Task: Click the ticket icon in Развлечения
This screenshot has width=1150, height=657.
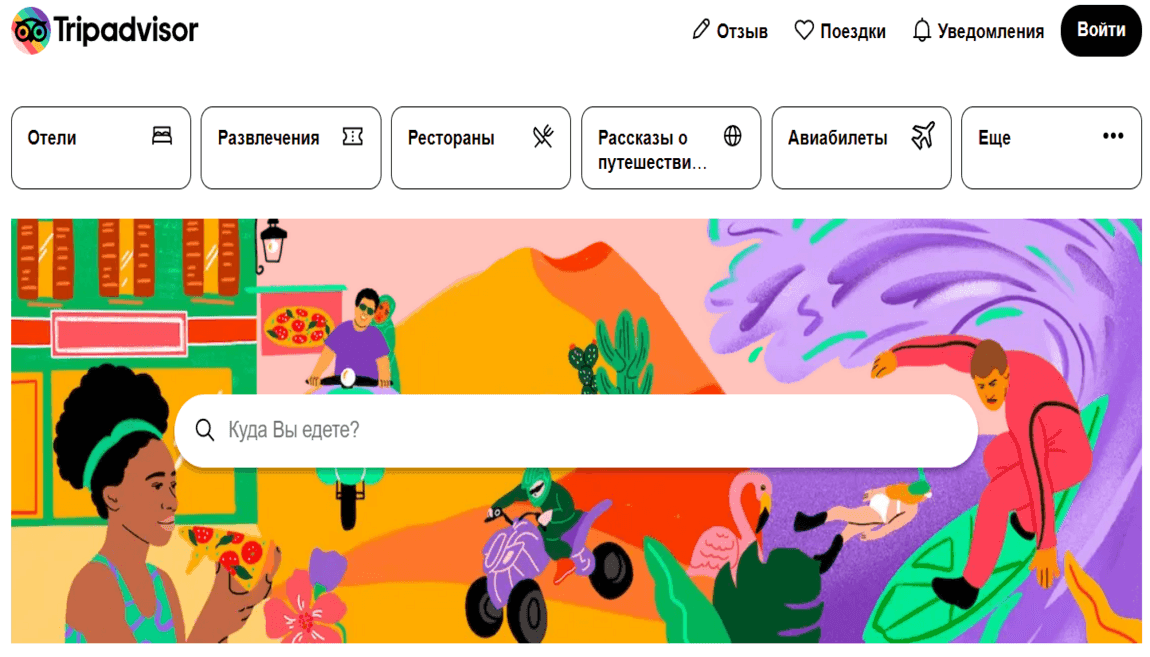Action: pyautogui.click(x=353, y=136)
